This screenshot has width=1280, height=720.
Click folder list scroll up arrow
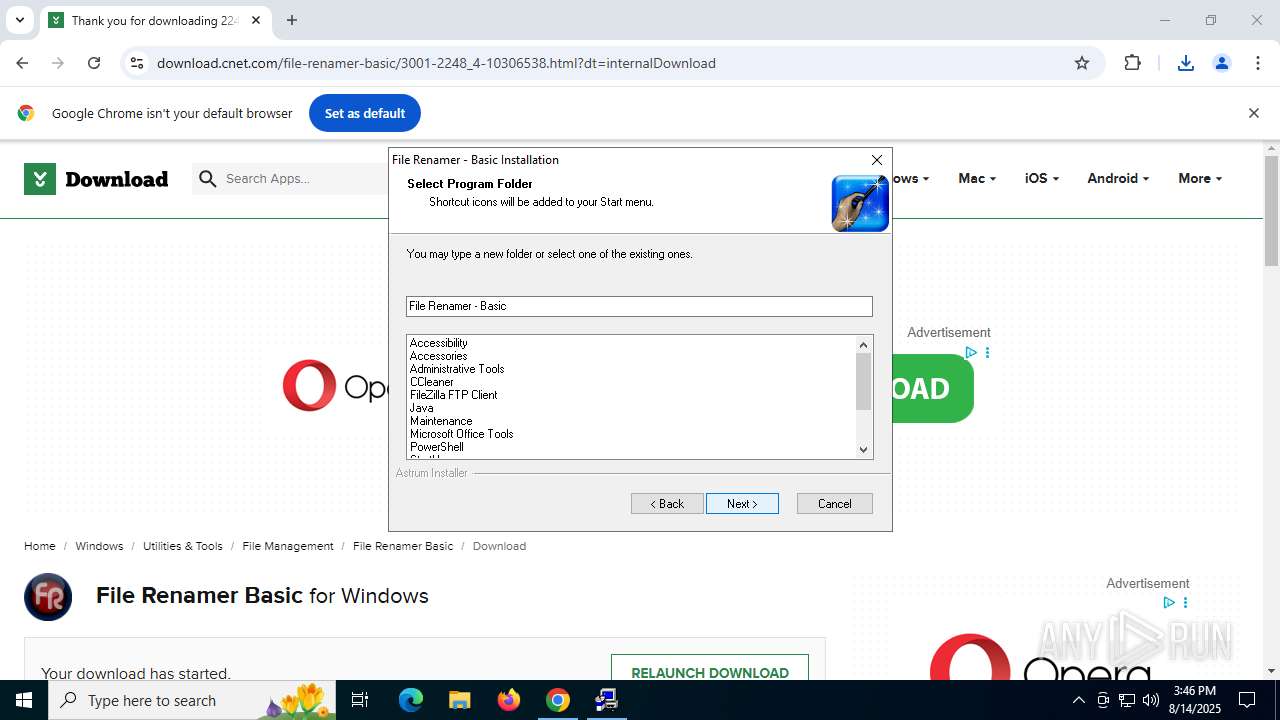point(864,344)
